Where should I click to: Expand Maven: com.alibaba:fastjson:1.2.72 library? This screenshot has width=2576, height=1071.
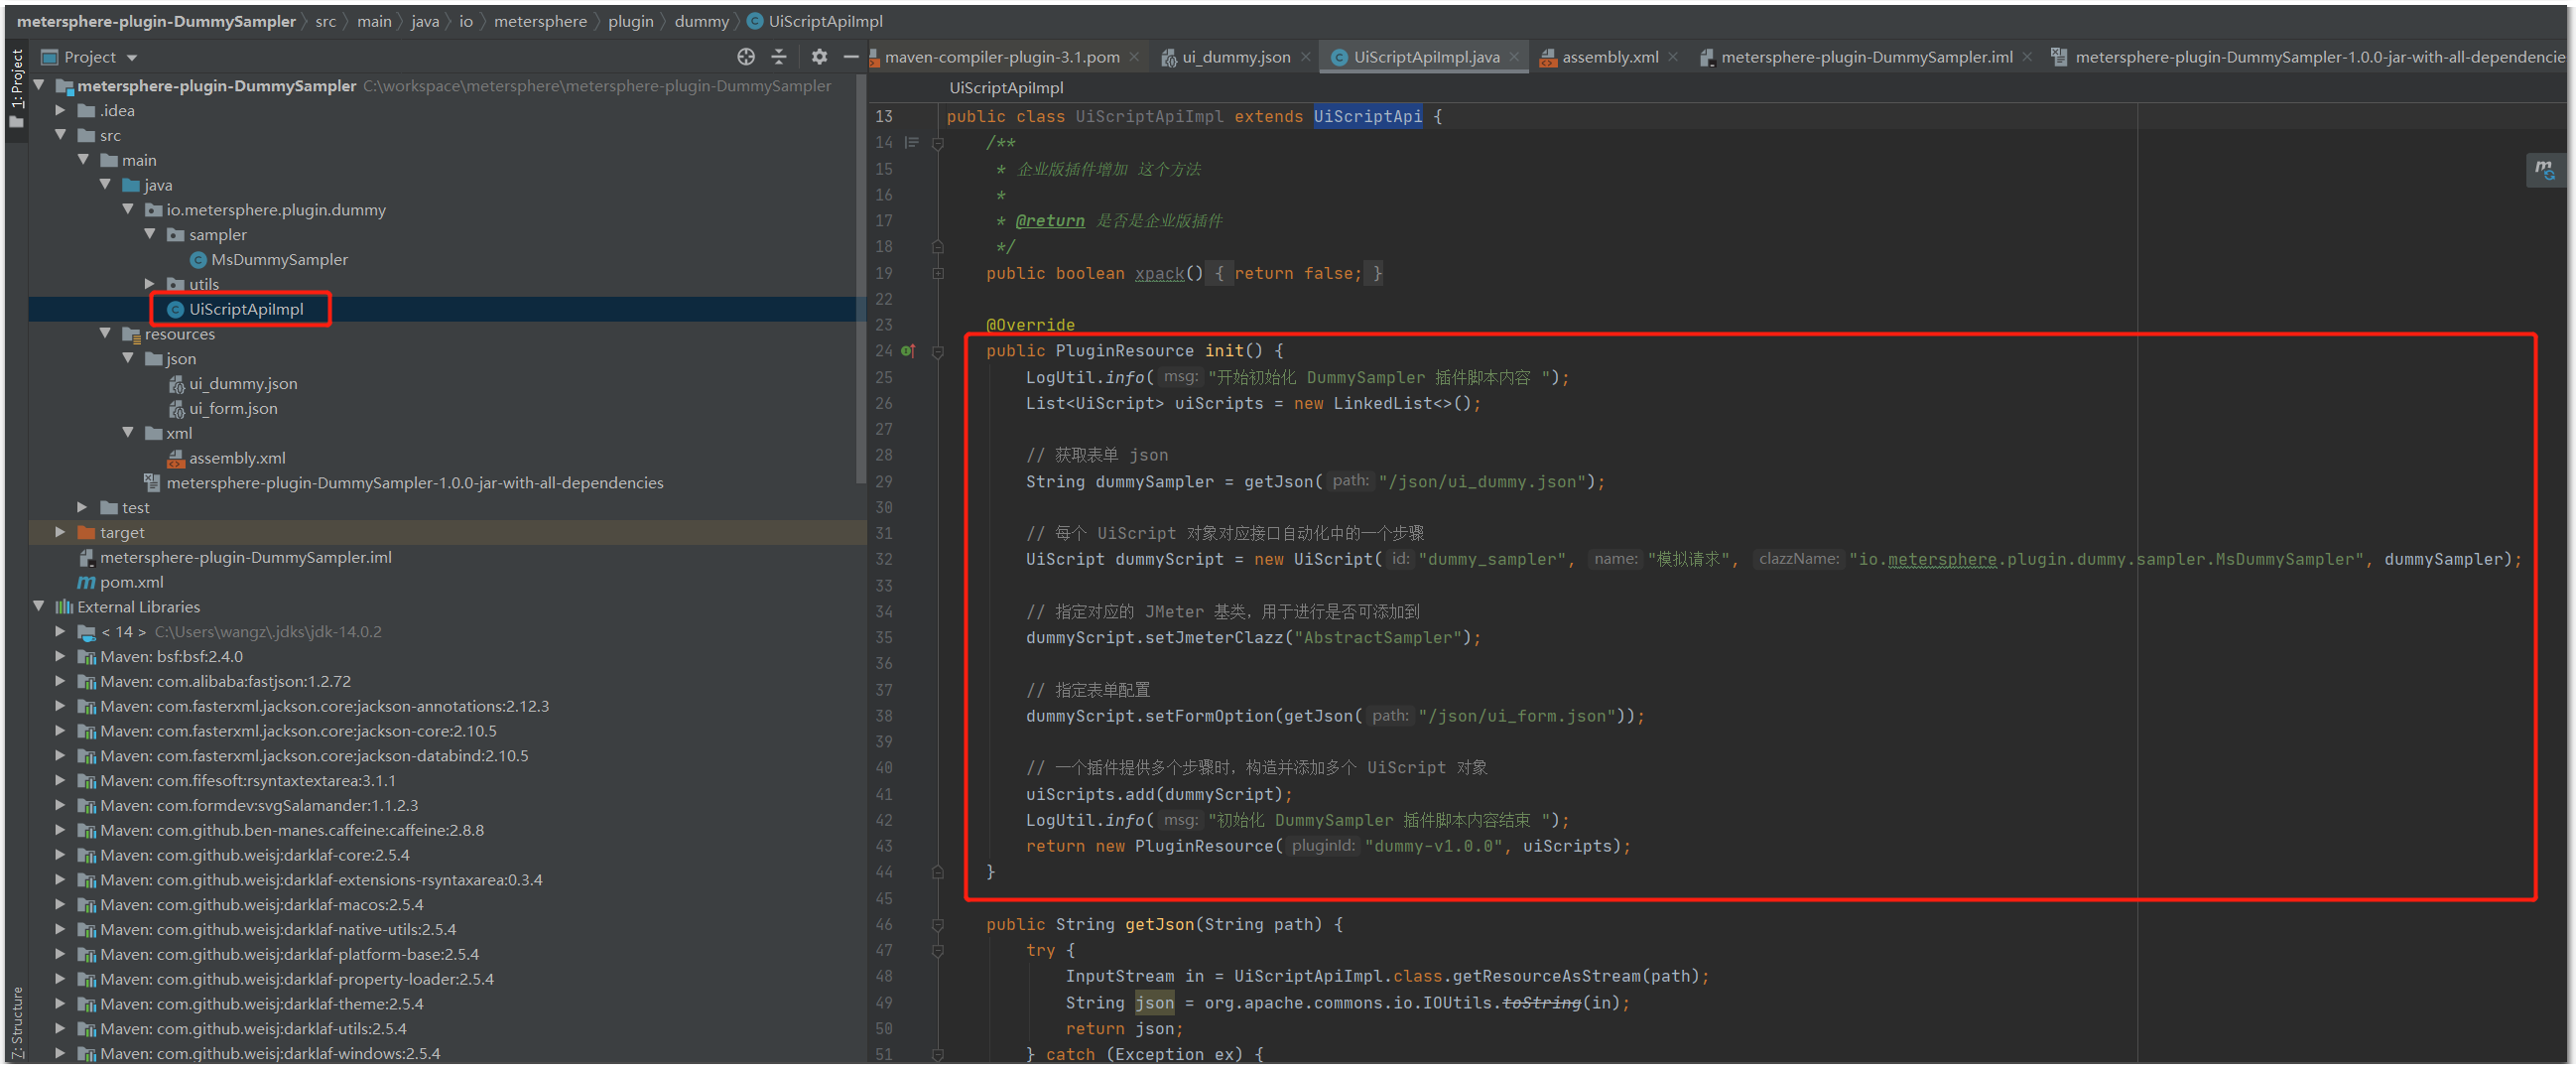tap(61, 683)
